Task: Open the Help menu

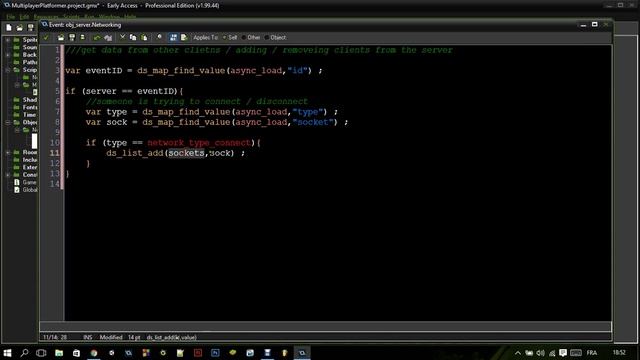Action: [130, 17]
